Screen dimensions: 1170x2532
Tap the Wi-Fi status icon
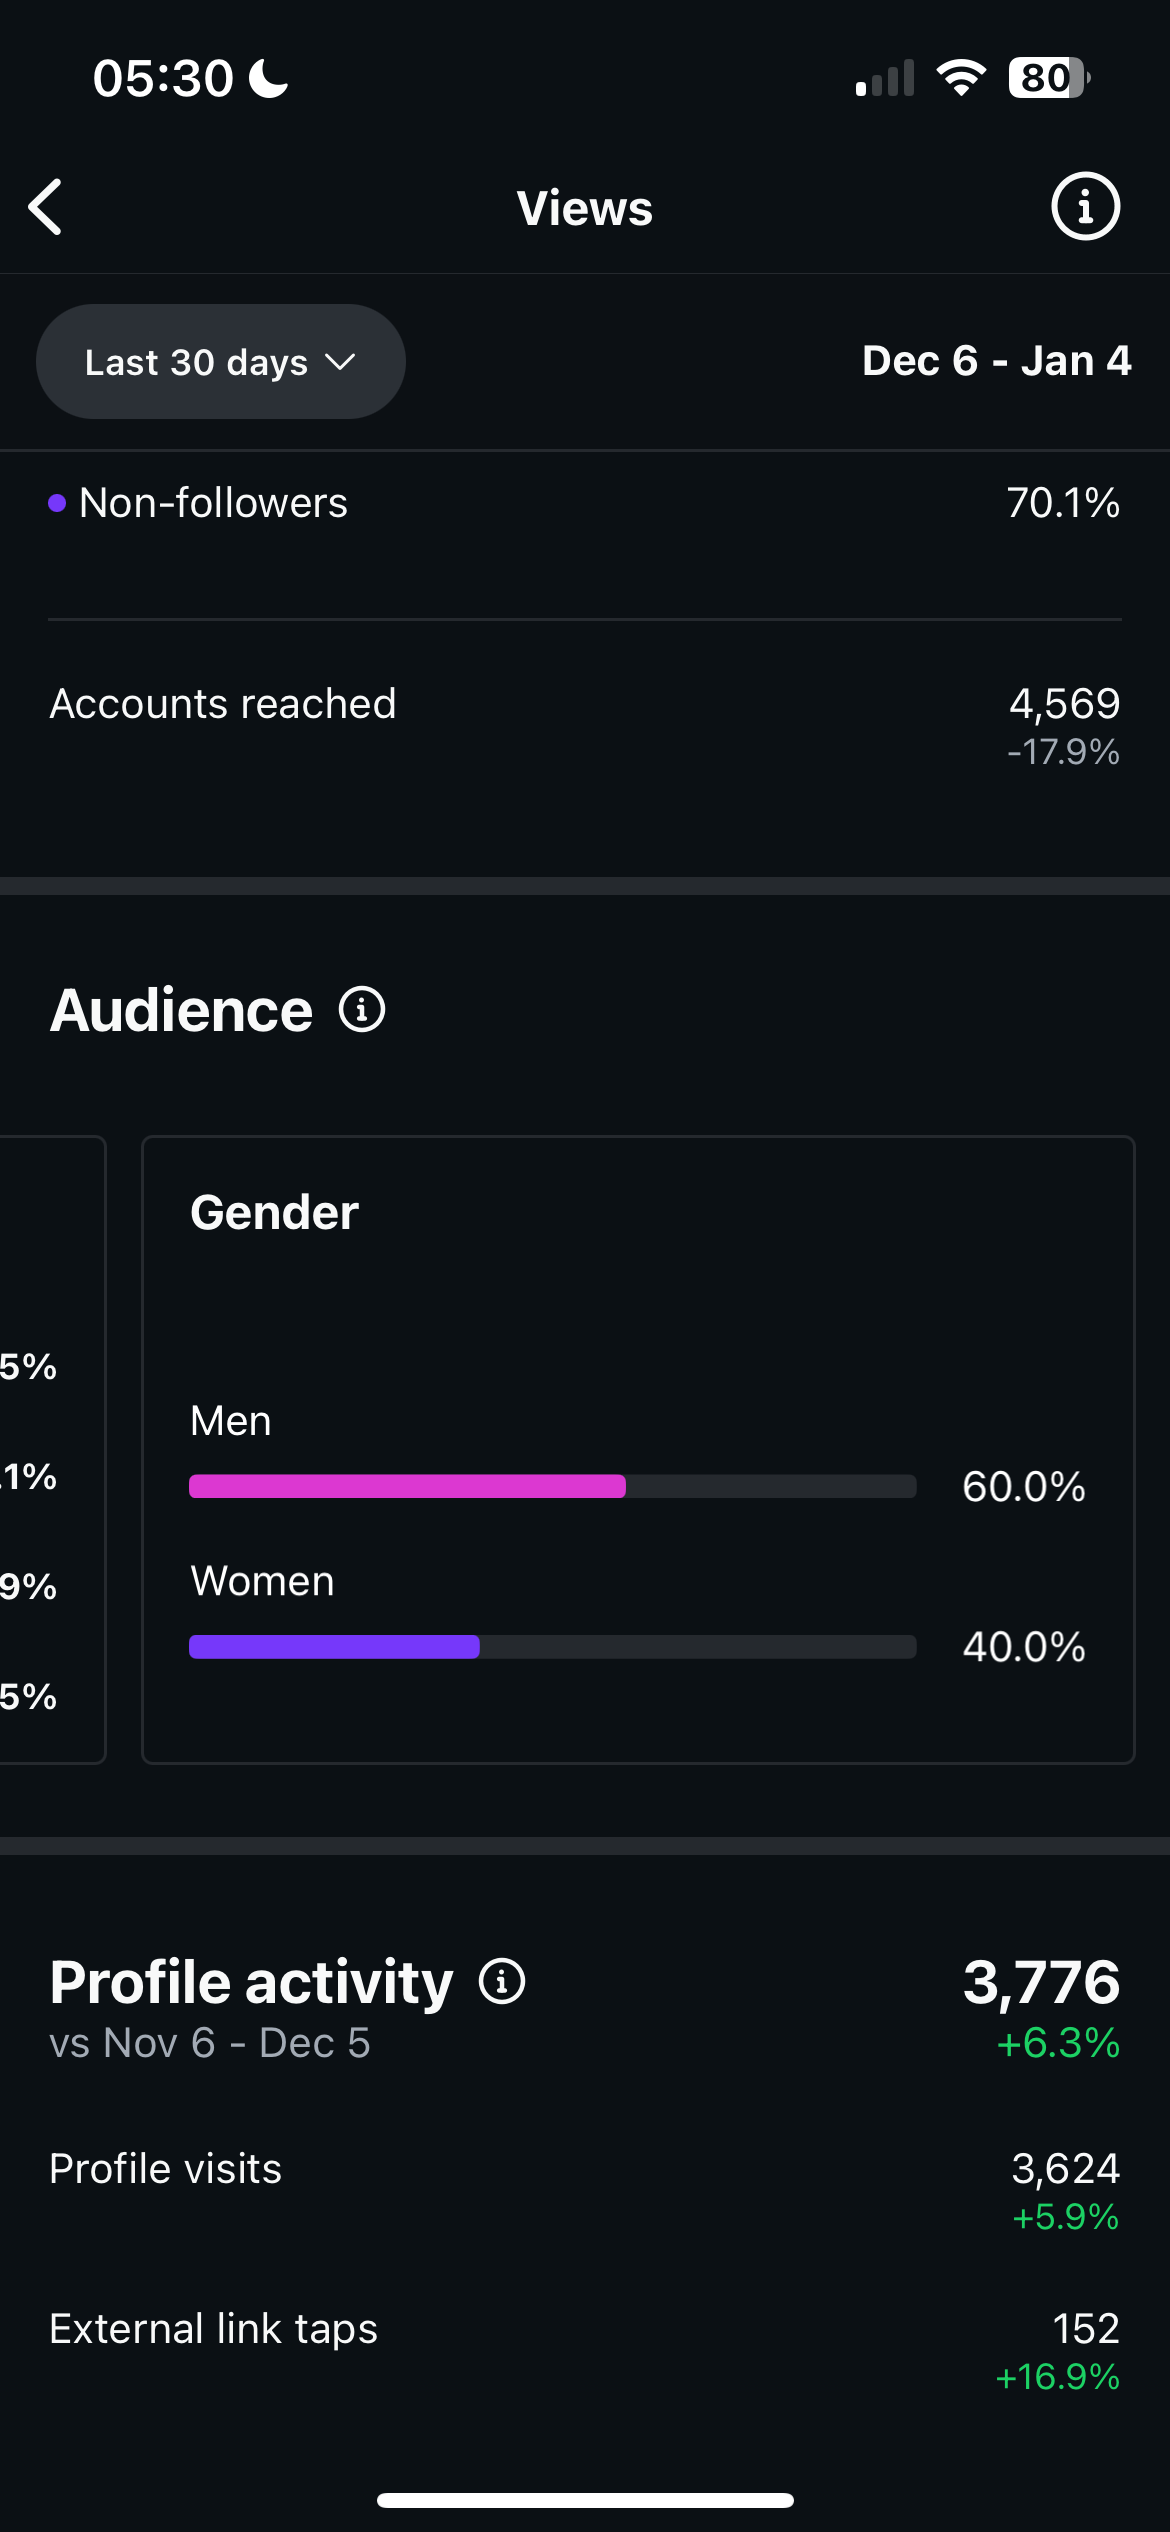click(961, 78)
